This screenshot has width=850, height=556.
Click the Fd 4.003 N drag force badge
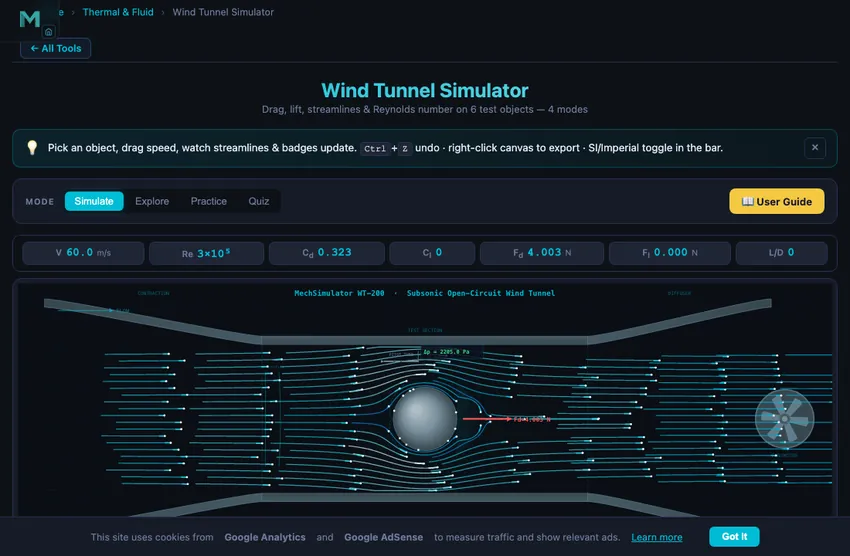point(542,253)
